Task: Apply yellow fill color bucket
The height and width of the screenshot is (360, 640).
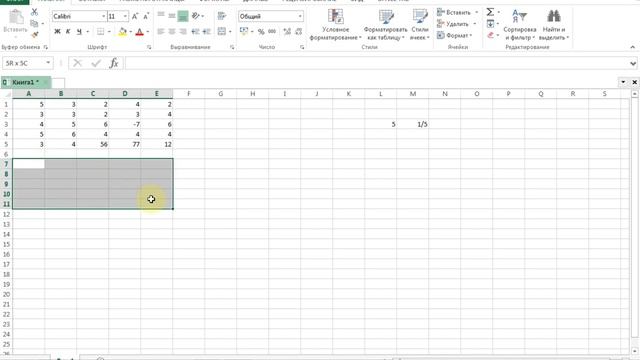Action: click(122, 31)
